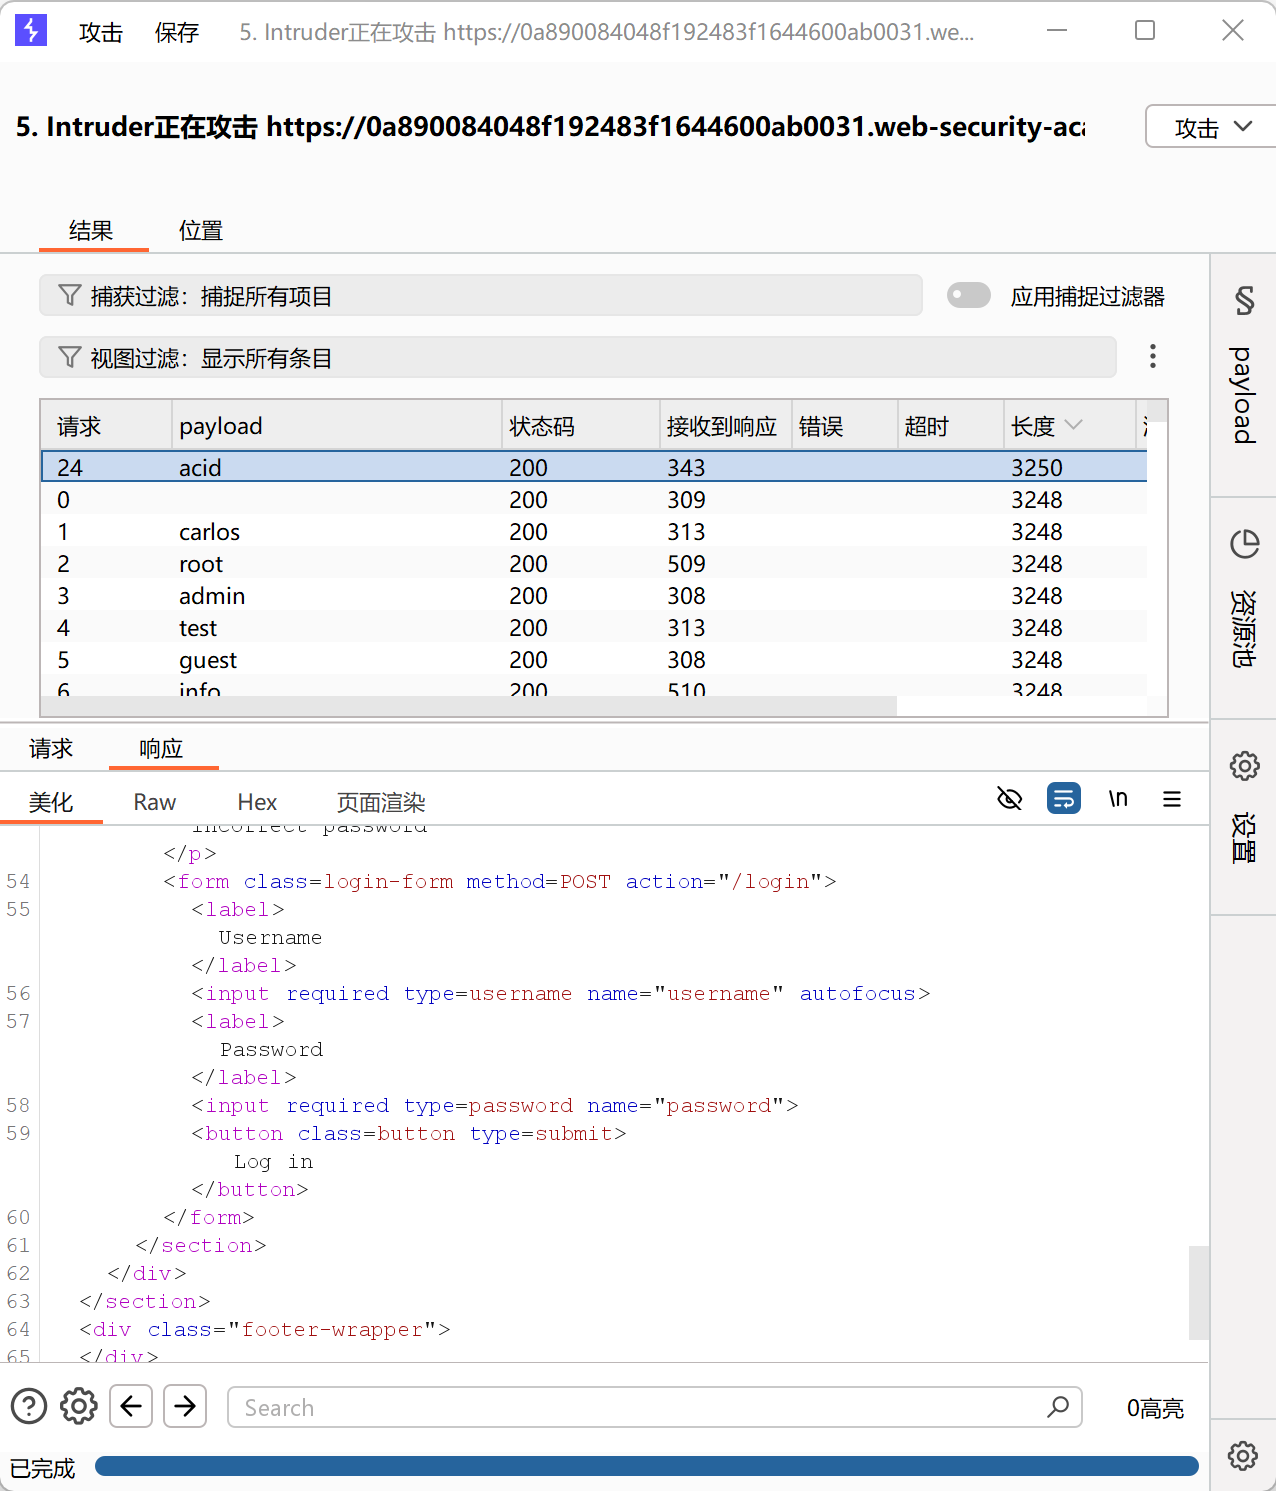
Task: Sort by 长度 column header arrow
Action: pos(1074,425)
